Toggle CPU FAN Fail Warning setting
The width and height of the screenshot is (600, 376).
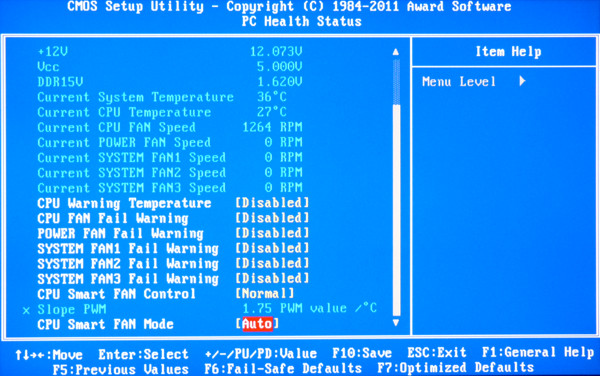tap(272, 218)
